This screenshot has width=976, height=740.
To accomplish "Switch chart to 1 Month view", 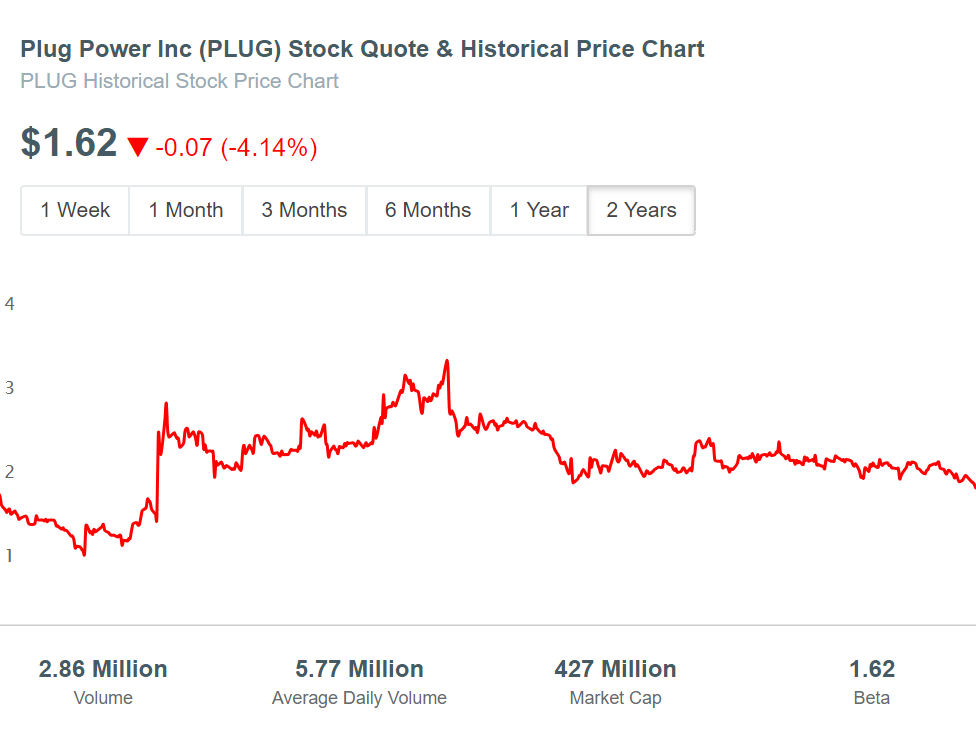I will pos(186,210).
